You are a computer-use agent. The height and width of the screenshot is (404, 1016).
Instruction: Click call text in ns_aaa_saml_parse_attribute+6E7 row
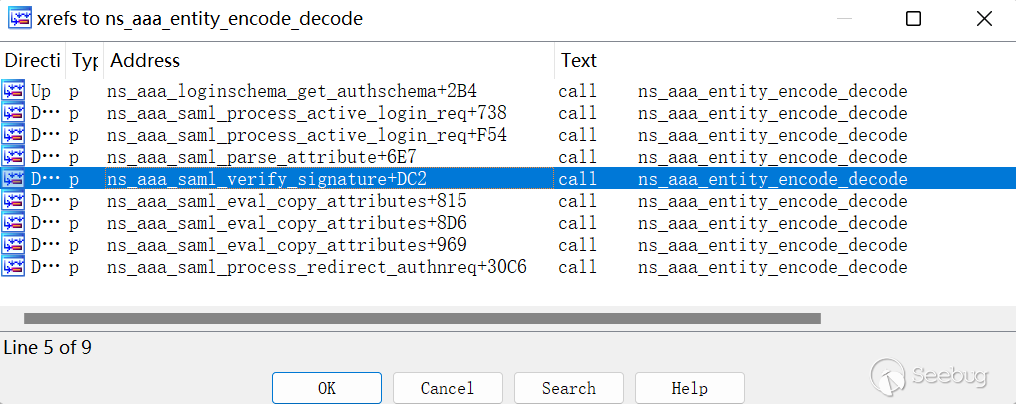coord(577,158)
